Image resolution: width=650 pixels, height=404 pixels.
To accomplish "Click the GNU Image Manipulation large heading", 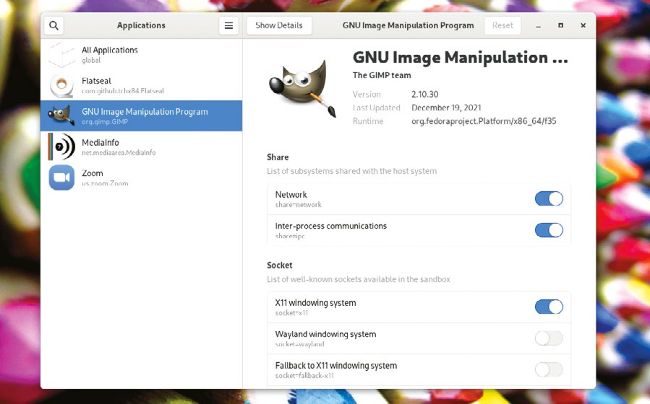I will 460,58.
